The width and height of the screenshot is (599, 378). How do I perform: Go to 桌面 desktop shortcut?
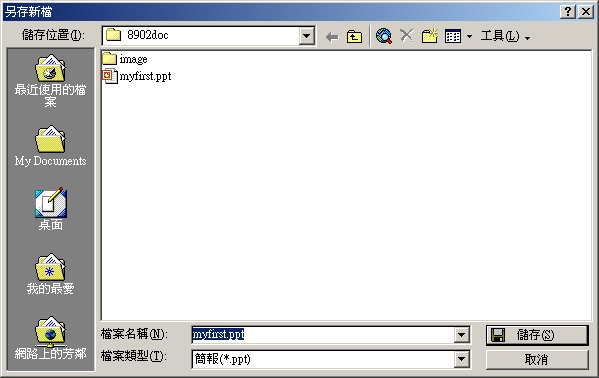[50, 209]
